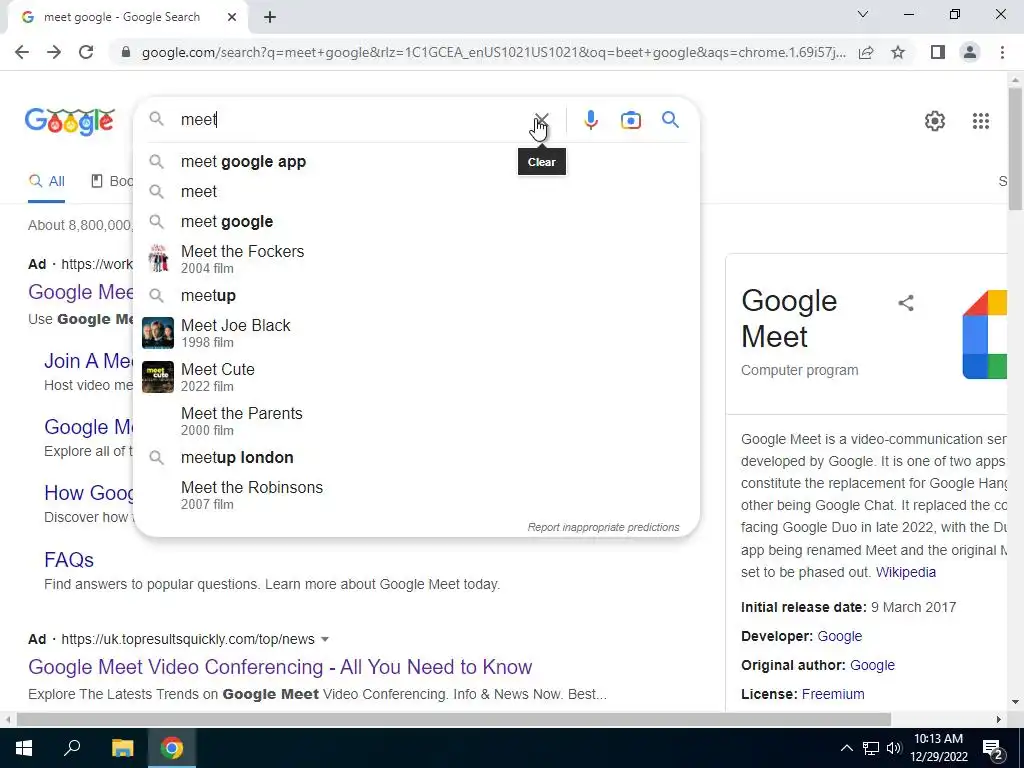
Task: Click the browser address bar URL
Action: point(493,52)
